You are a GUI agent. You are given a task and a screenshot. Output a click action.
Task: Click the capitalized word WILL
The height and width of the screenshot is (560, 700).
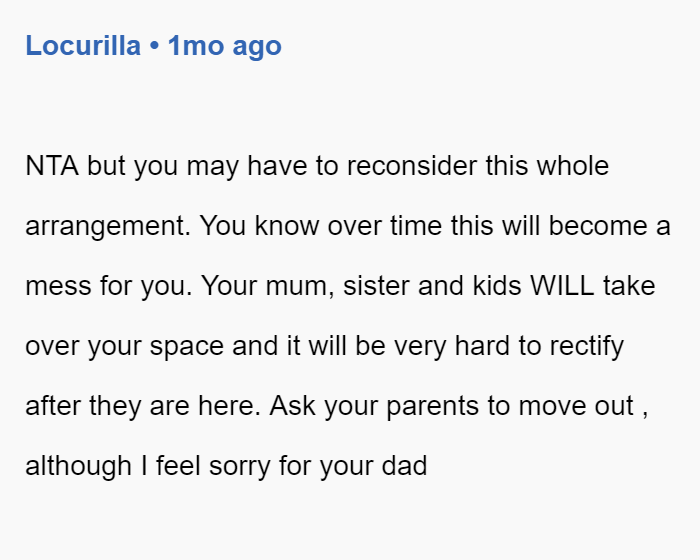coord(562,285)
